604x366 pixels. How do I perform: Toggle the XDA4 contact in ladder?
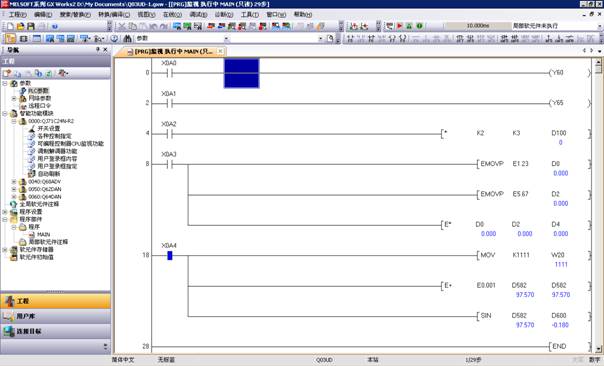[169, 255]
